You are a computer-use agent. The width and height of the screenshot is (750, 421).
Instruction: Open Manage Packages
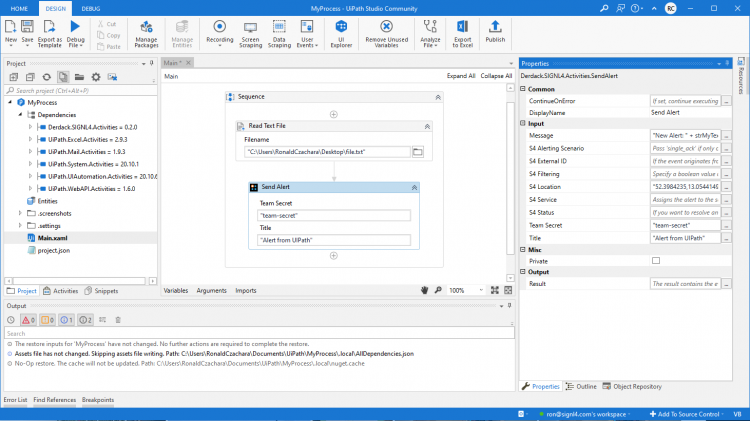tap(146, 33)
